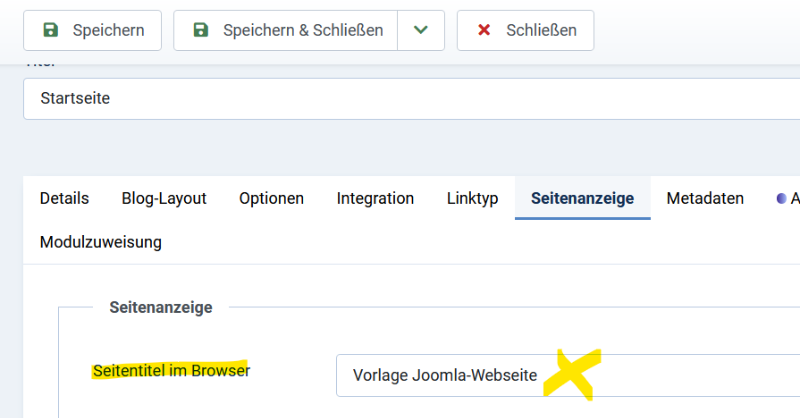Open the Optionen tab
The height and width of the screenshot is (418, 800).
271,198
